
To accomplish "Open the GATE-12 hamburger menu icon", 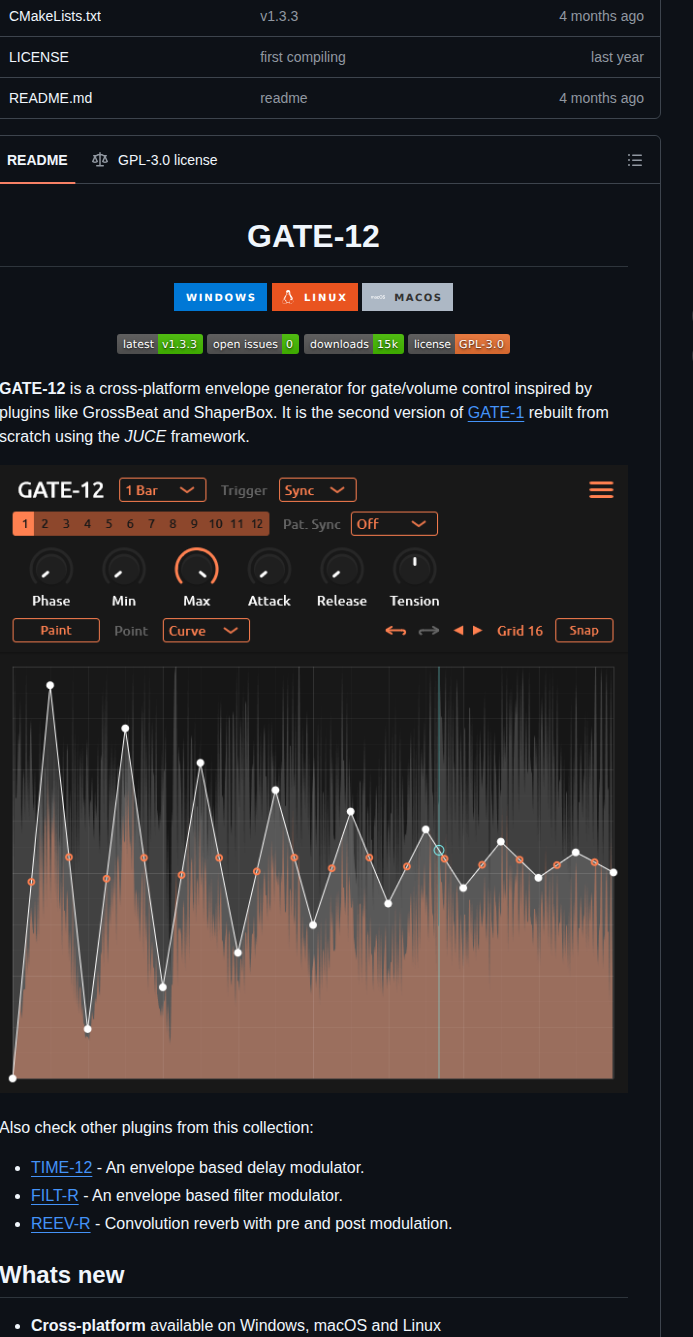I will click(x=601, y=490).
